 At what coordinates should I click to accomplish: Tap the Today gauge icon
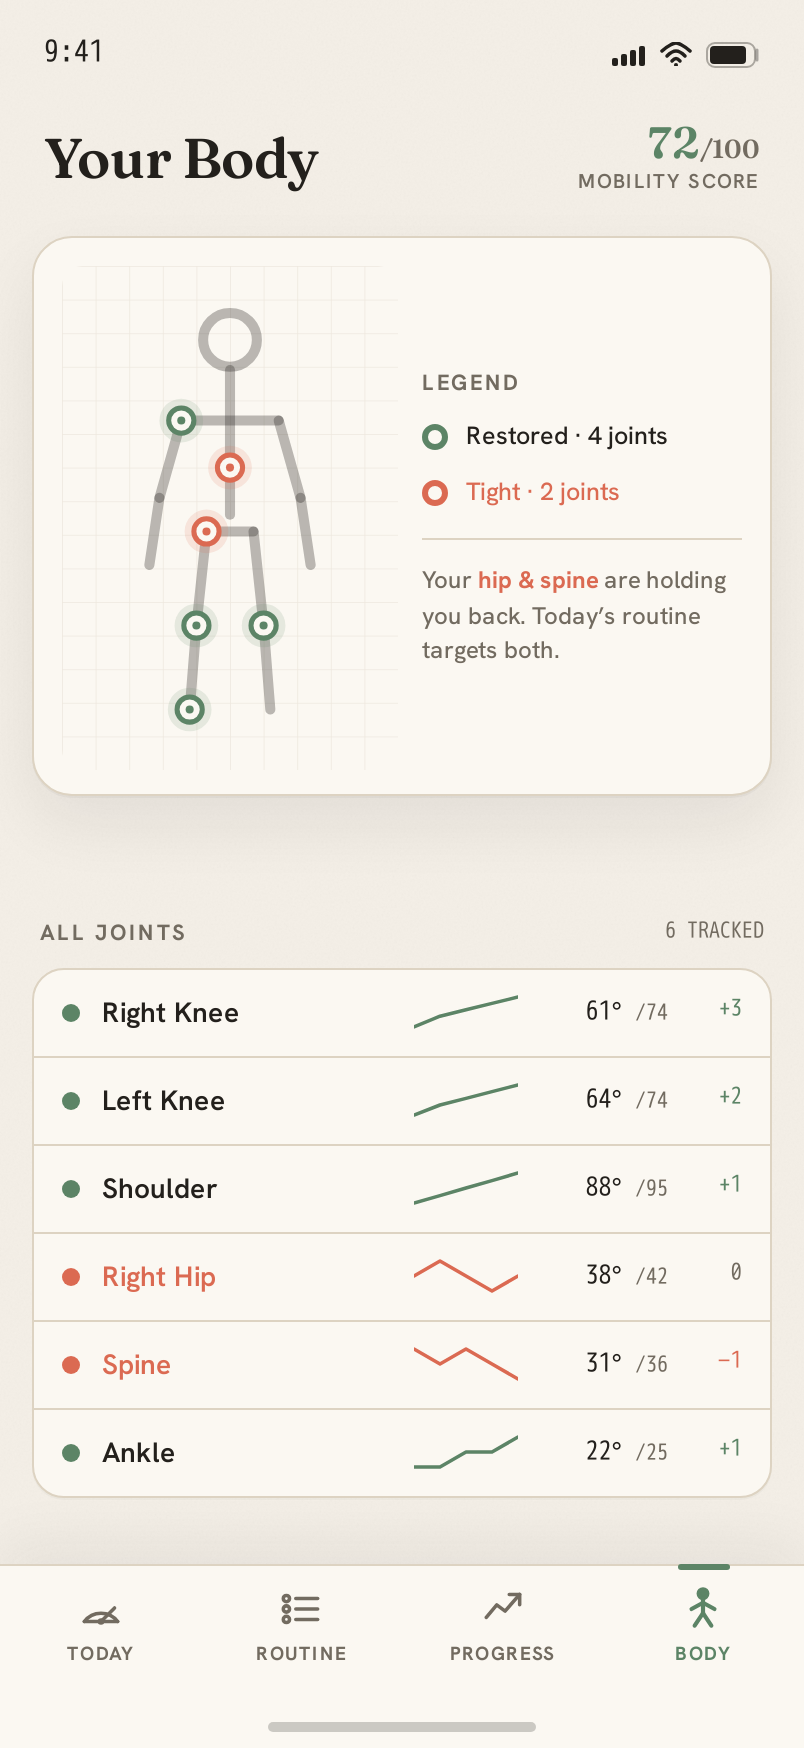tap(100, 1614)
